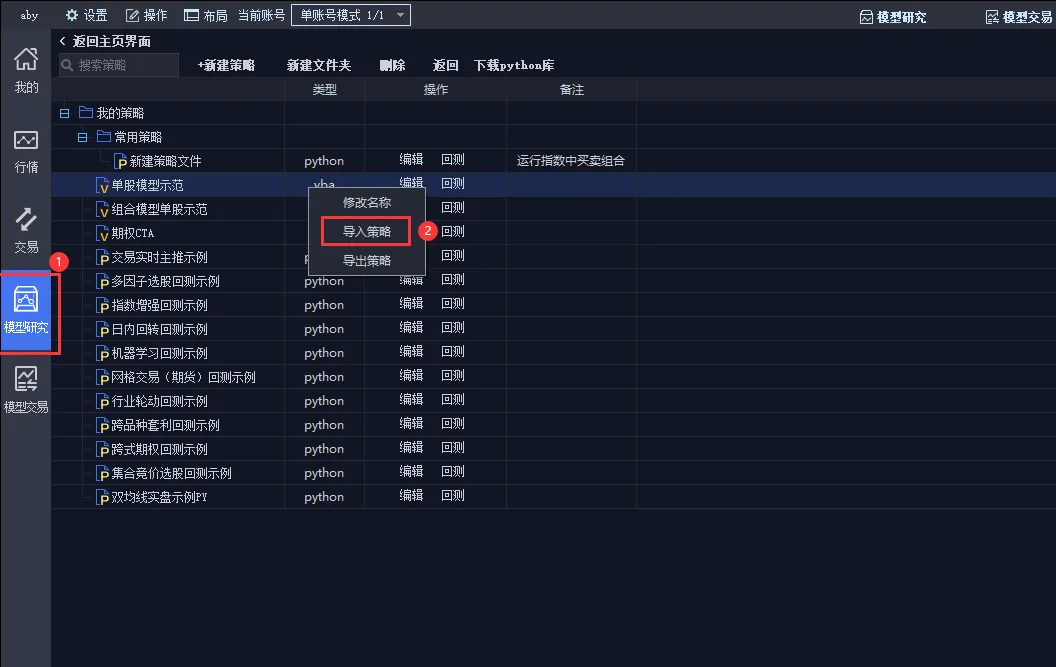Select 模型研究 in the left sidebar
This screenshot has height=667, width=1056.
pos(26,311)
